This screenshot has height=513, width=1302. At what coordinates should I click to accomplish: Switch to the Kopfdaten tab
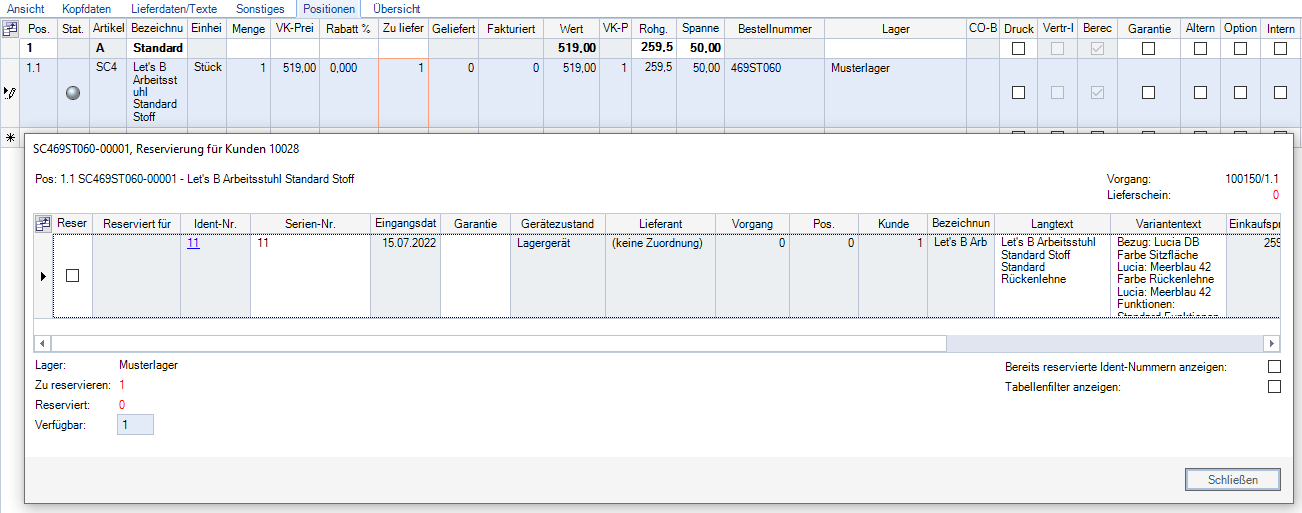click(86, 8)
